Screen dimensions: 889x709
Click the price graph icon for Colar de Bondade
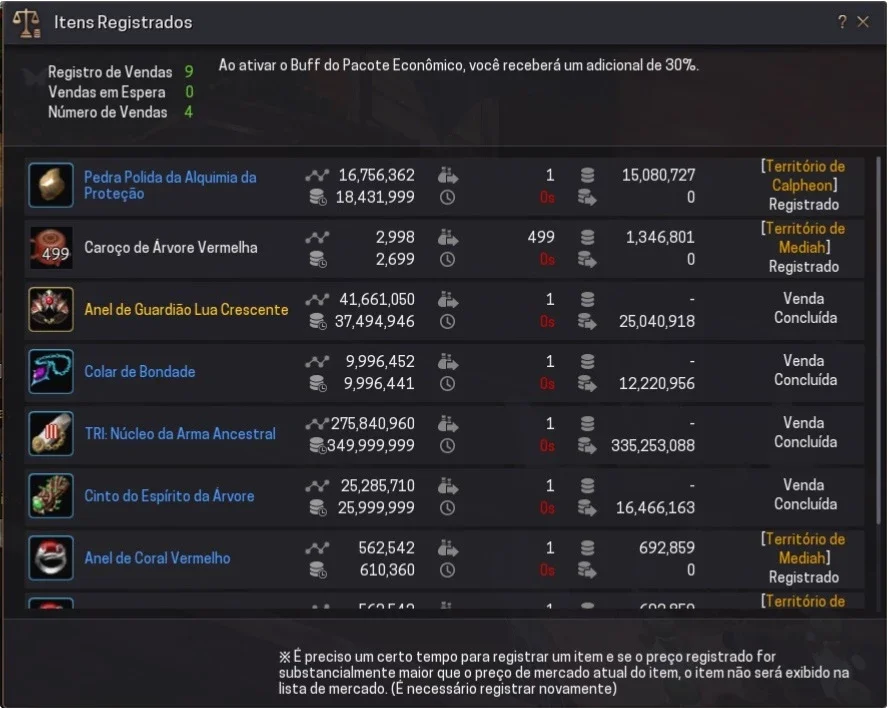point(317,361)
